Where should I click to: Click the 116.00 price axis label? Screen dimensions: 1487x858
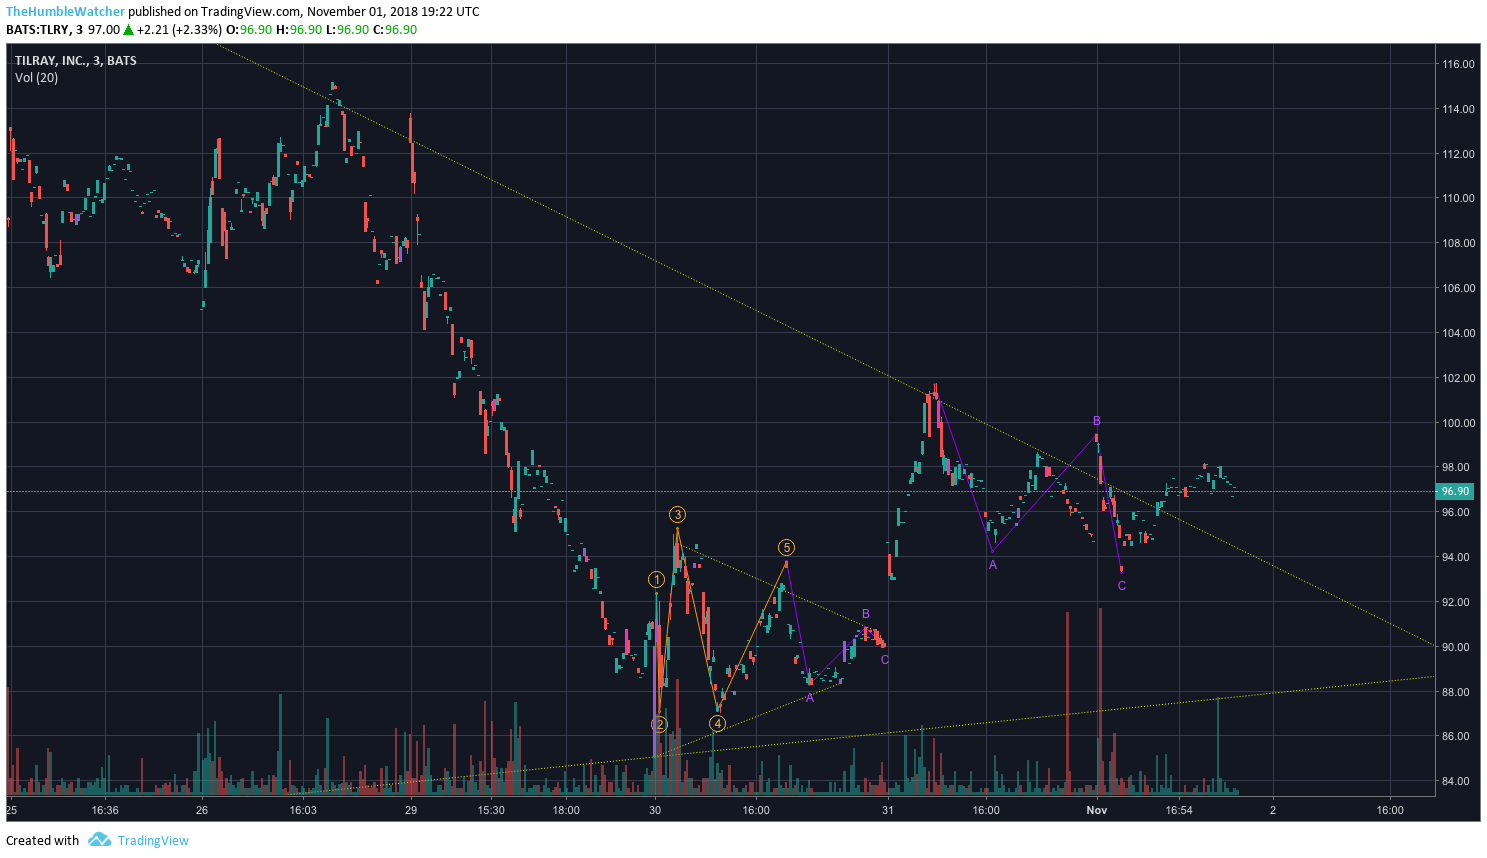(1458, 64)
